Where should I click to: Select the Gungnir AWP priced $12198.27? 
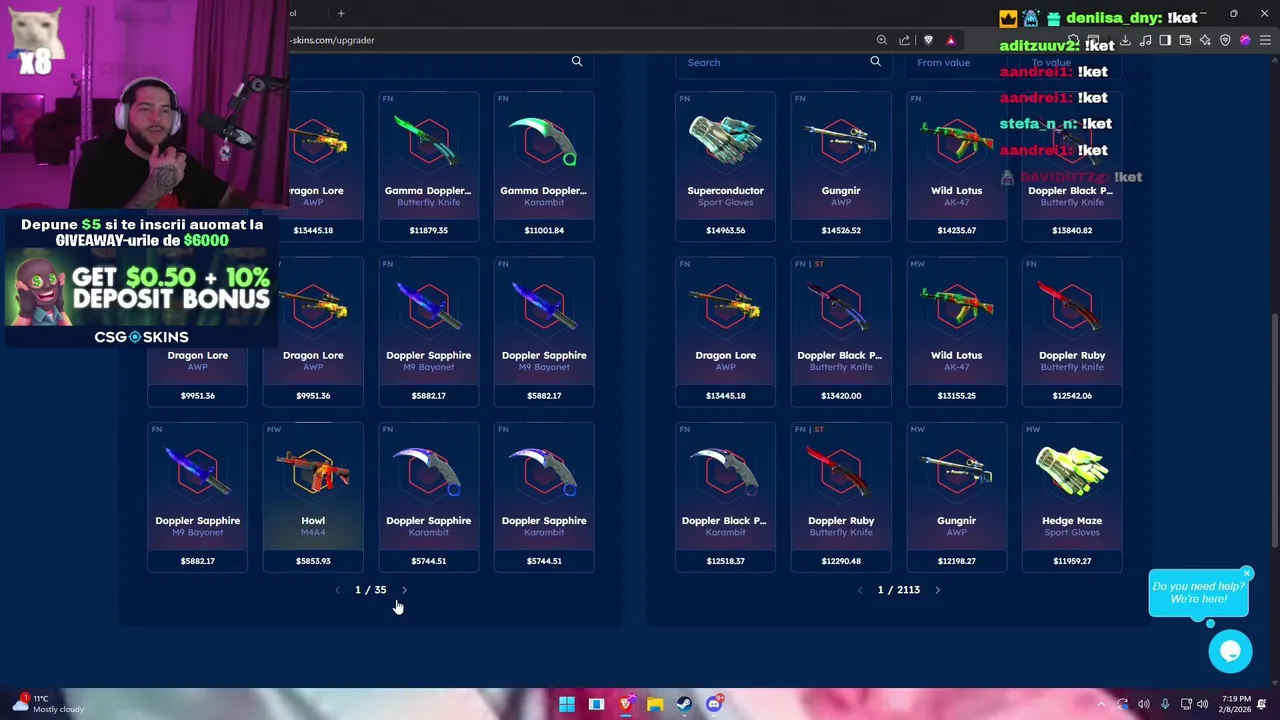[956, 497]
